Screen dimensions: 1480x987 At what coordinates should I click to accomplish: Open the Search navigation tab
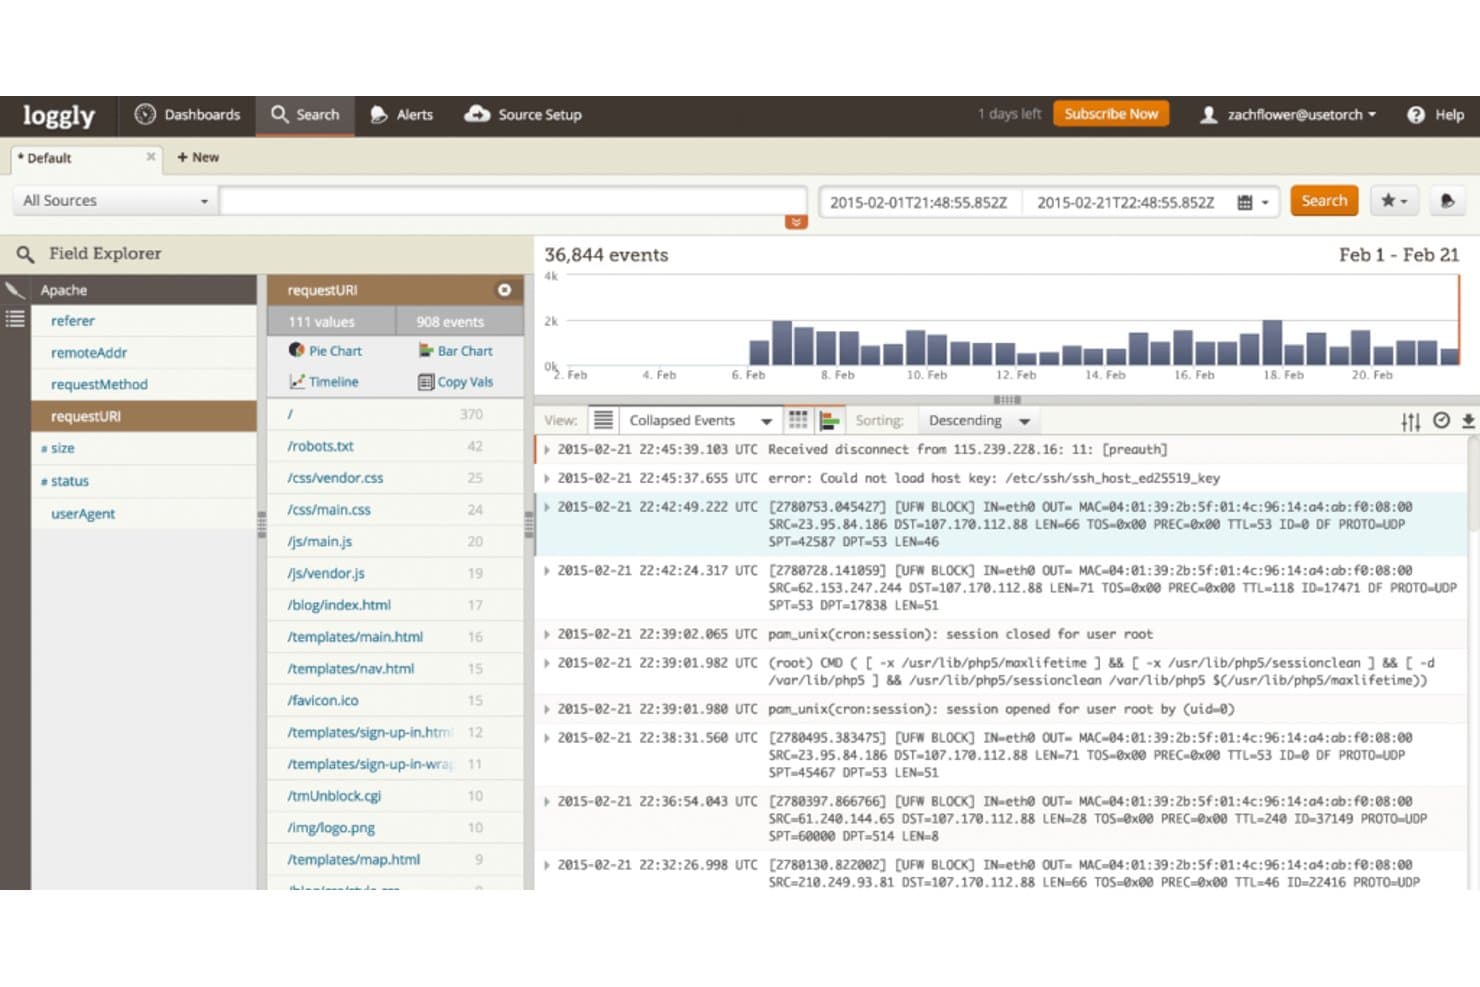click(x=305, y=115)
